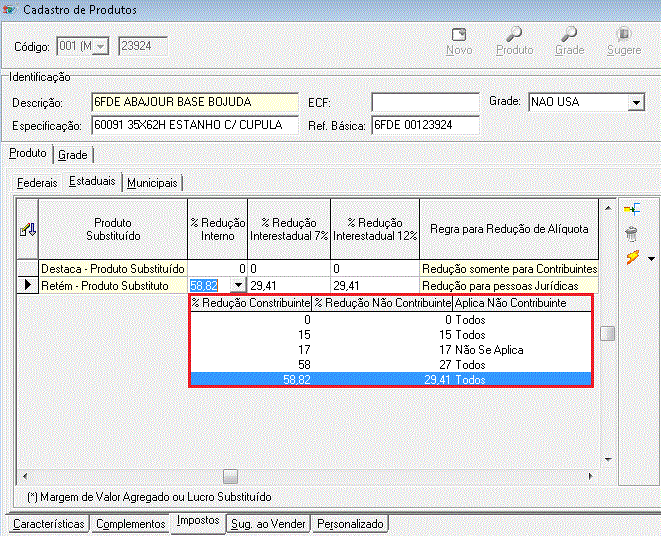Select the current row arrow indicator
The height and width of the screenshot is (536, 661).
28,285
